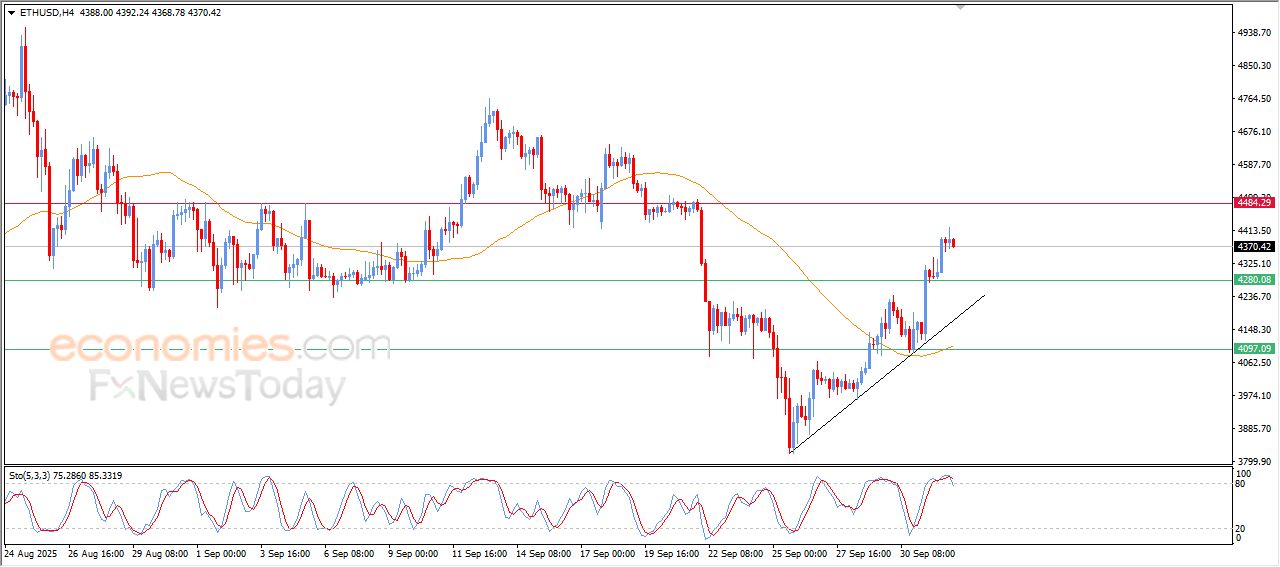The height and width of the screenshot is (567, 1280).
Task: Click the FxNewsToday watermark logo
Action: pyautogui.click(x=217, y=386)
